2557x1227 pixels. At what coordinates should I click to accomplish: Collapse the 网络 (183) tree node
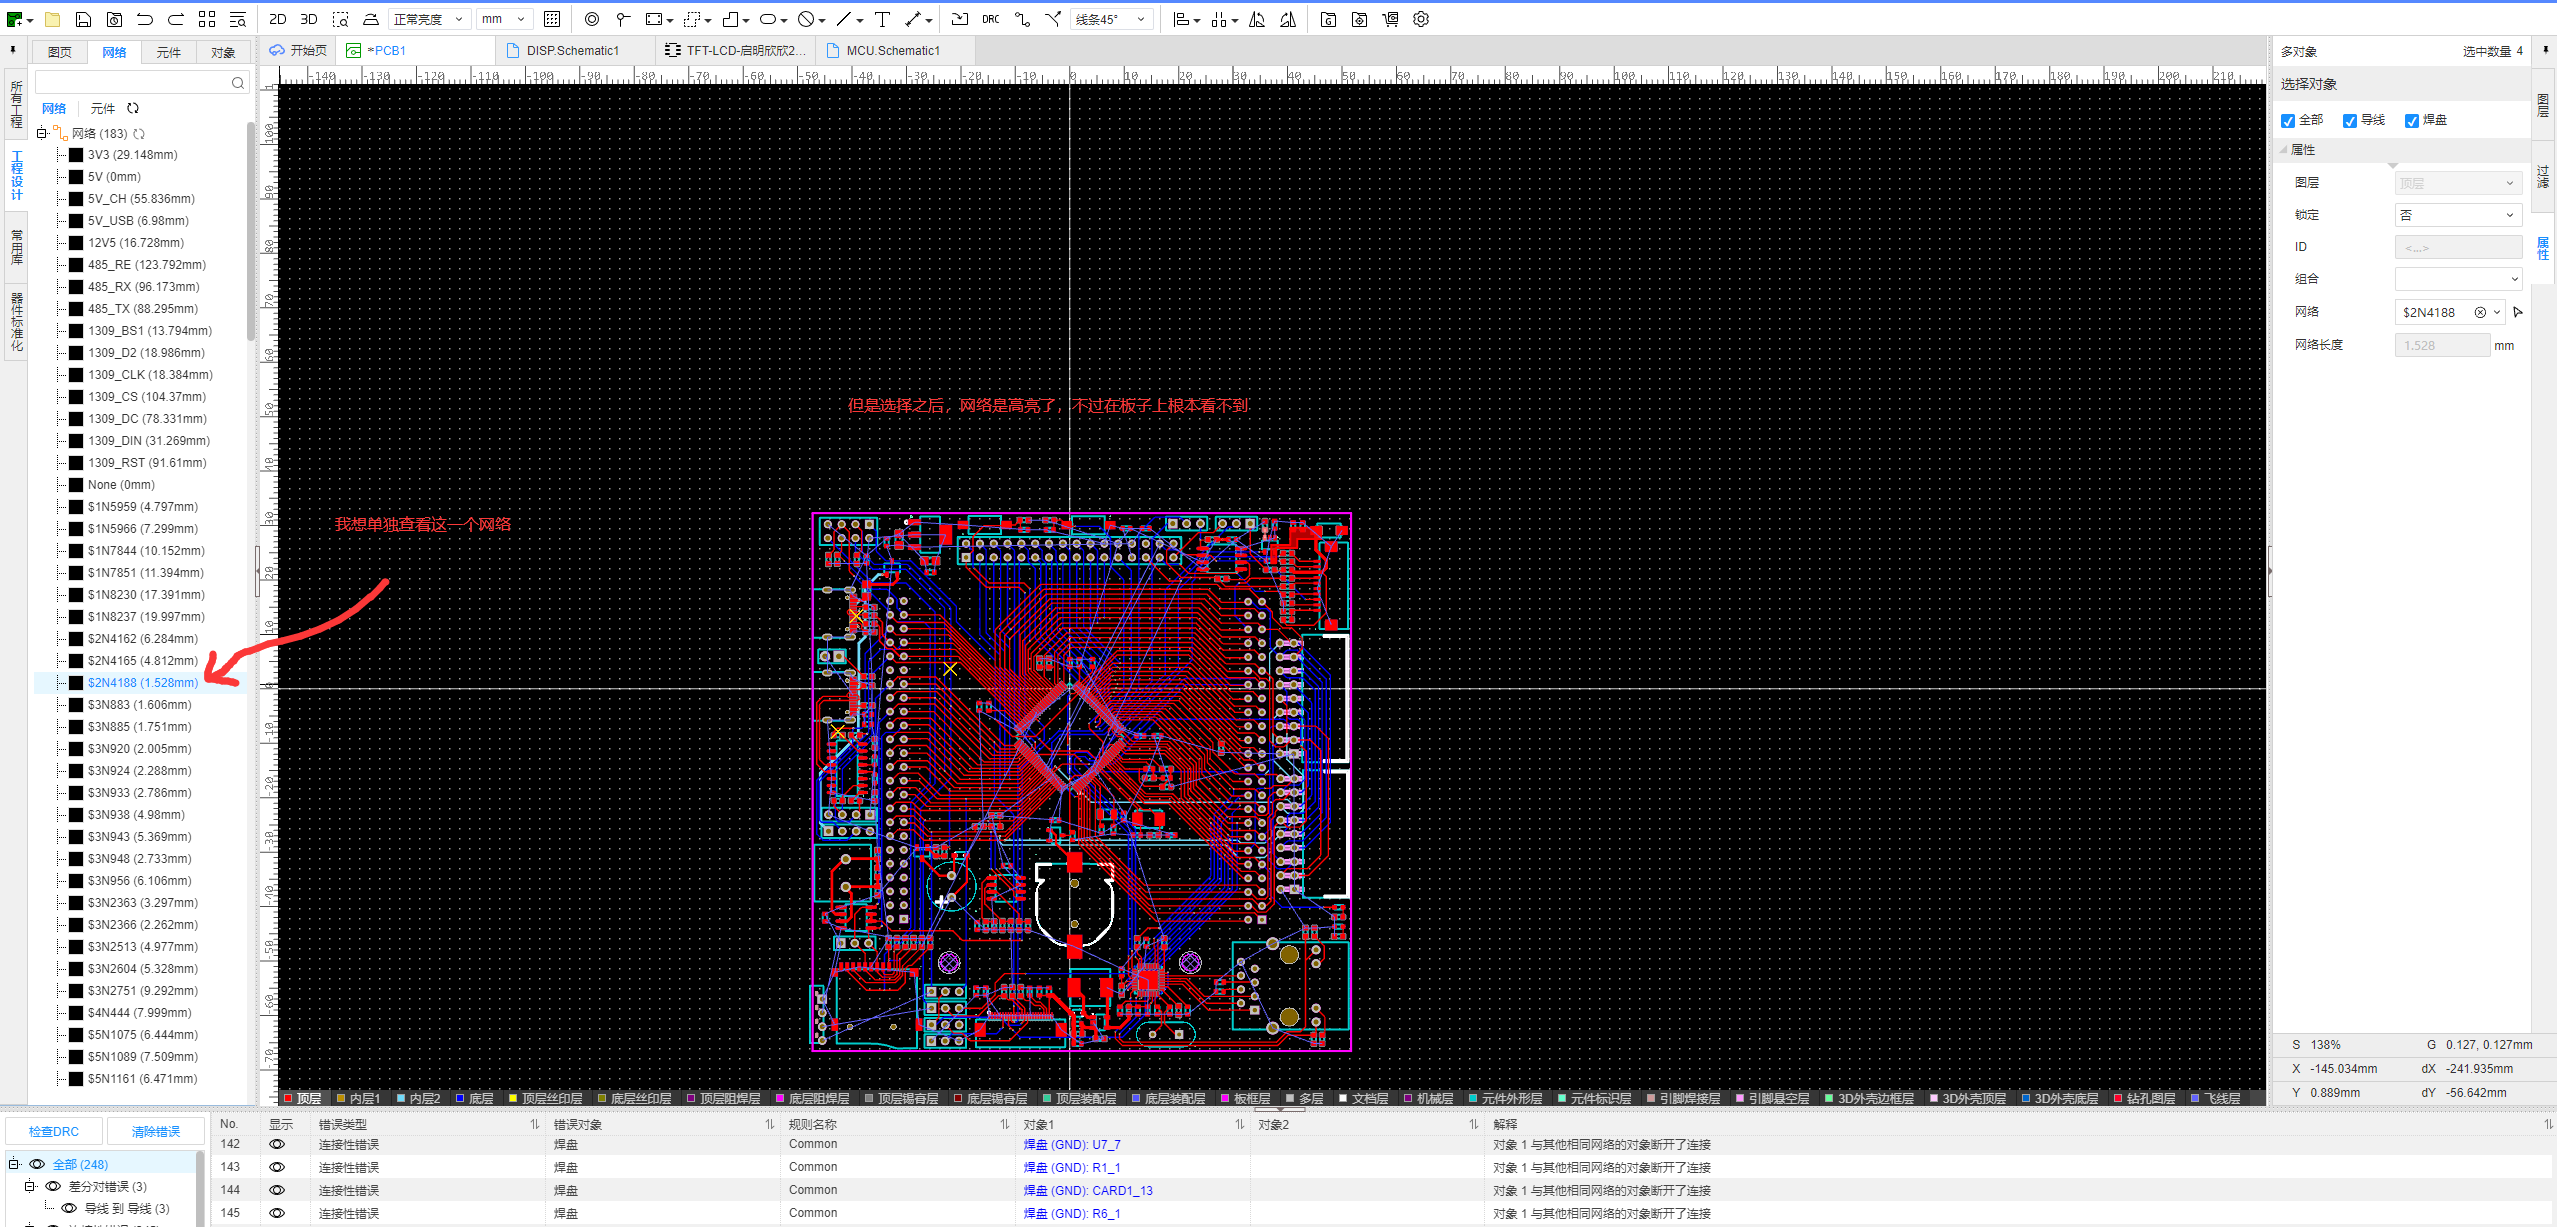click(41, 133)
